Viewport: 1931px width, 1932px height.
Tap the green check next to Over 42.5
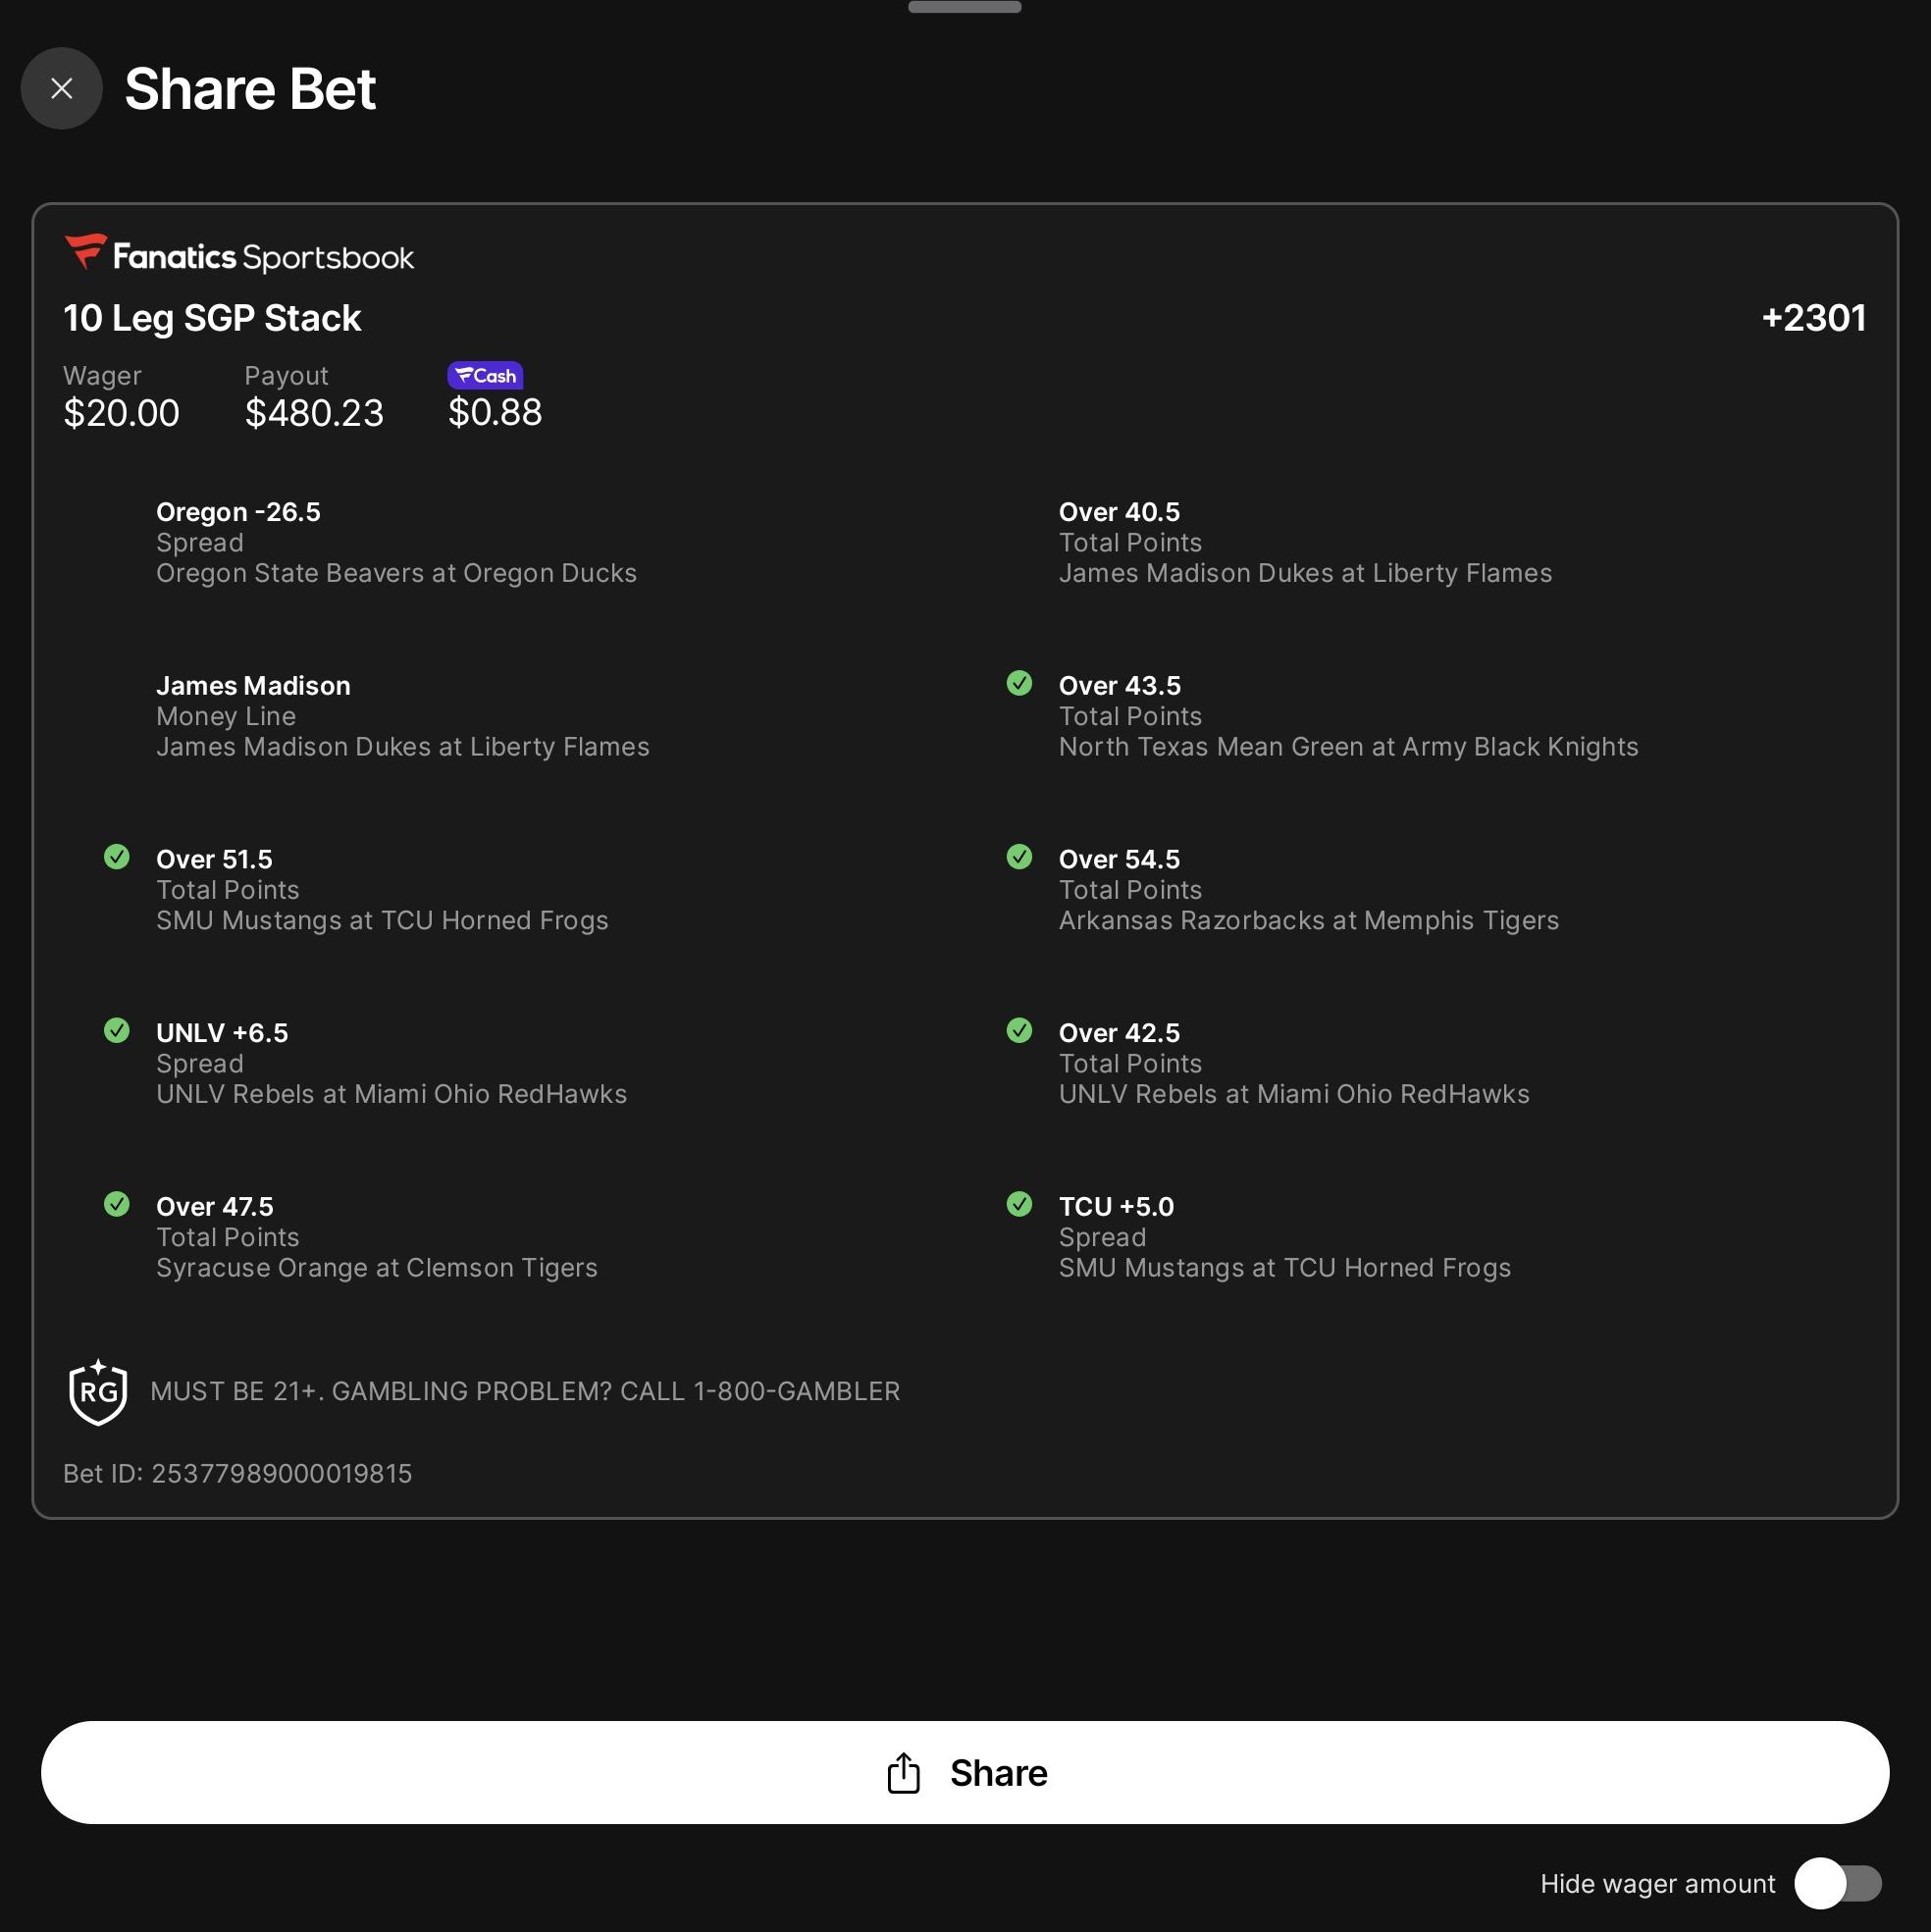pos(1019,1030)
